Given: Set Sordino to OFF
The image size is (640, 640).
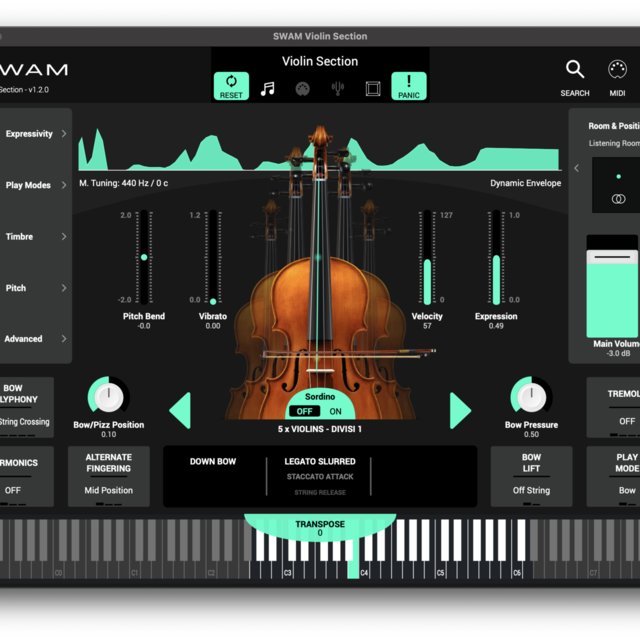Looking at the screenshot, I should 304,411.
